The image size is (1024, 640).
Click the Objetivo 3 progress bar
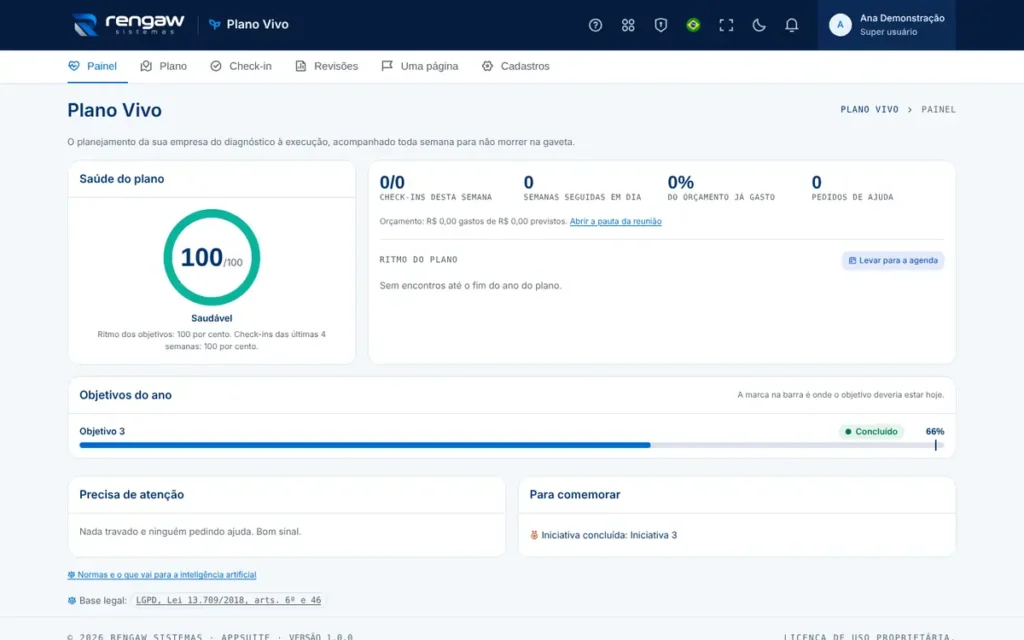pos(511,445)
